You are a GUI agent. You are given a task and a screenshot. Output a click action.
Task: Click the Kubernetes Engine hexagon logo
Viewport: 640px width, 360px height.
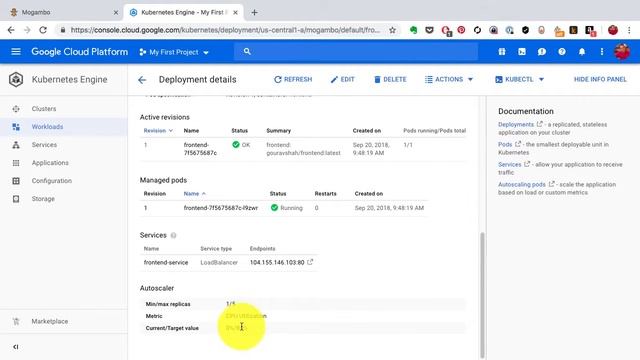click(16, 80)
